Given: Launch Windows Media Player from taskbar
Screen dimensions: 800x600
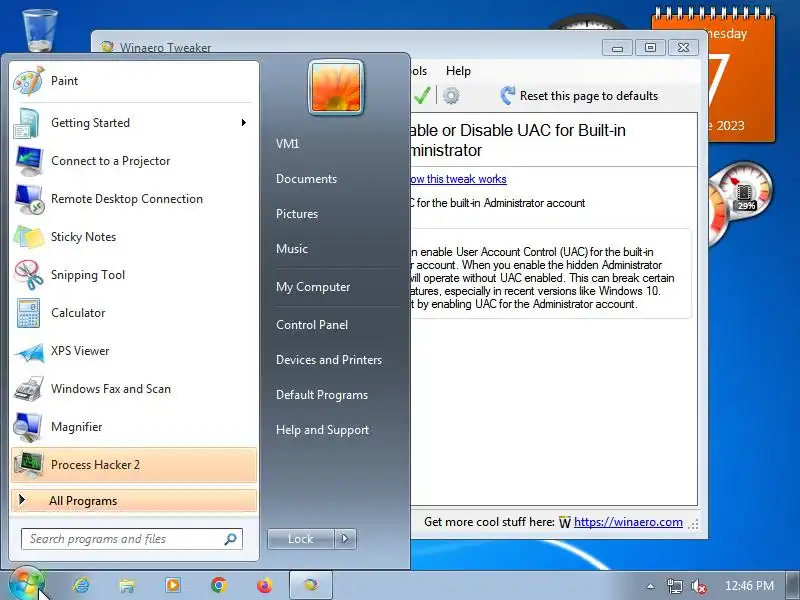Looking at the screenshot, I should 173,585.
